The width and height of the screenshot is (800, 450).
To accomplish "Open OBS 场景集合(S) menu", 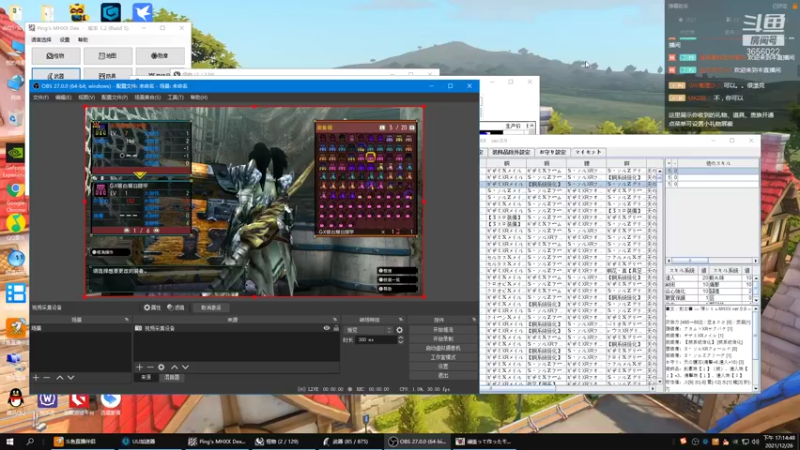I will click(x=147, y=97).
